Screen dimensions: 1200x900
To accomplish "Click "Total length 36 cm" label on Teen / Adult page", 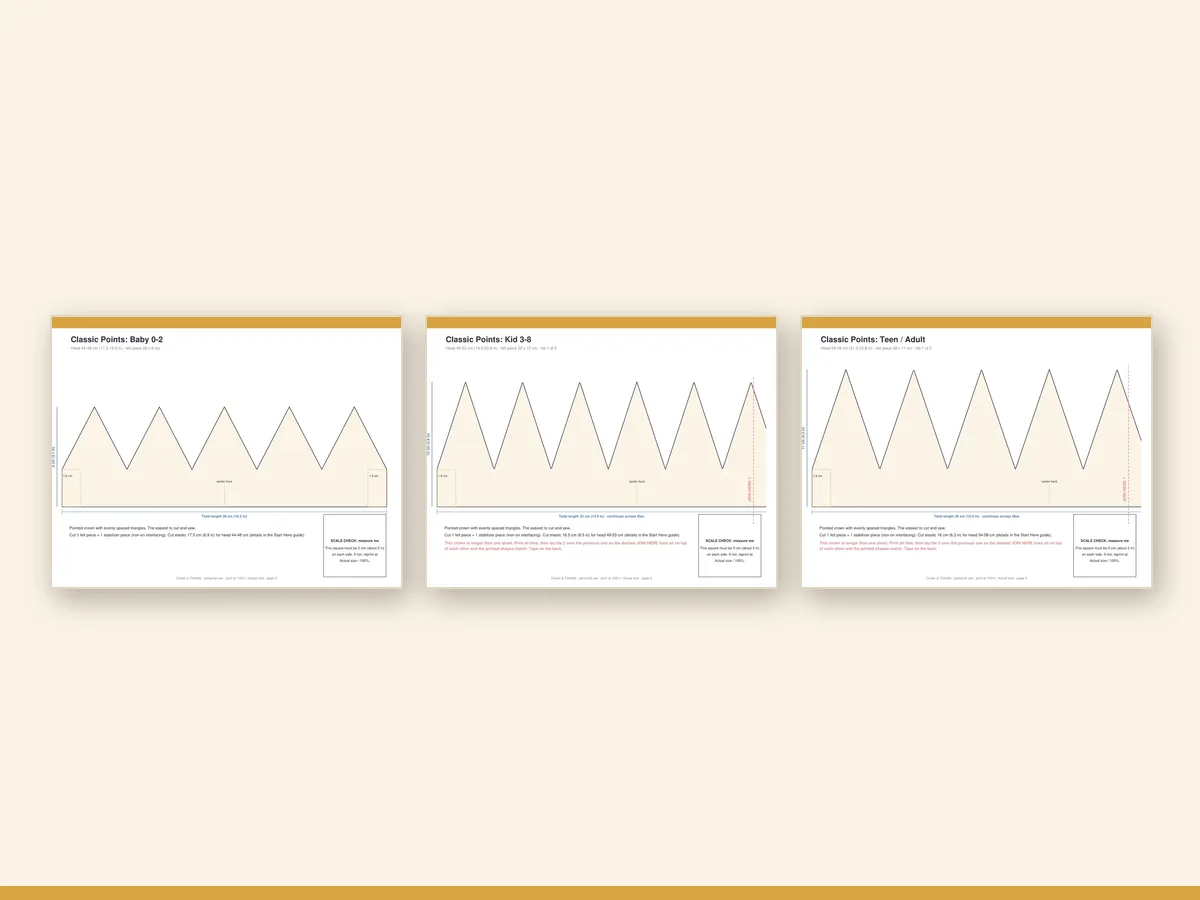I will pyautogui.click(x=977, y=516).
